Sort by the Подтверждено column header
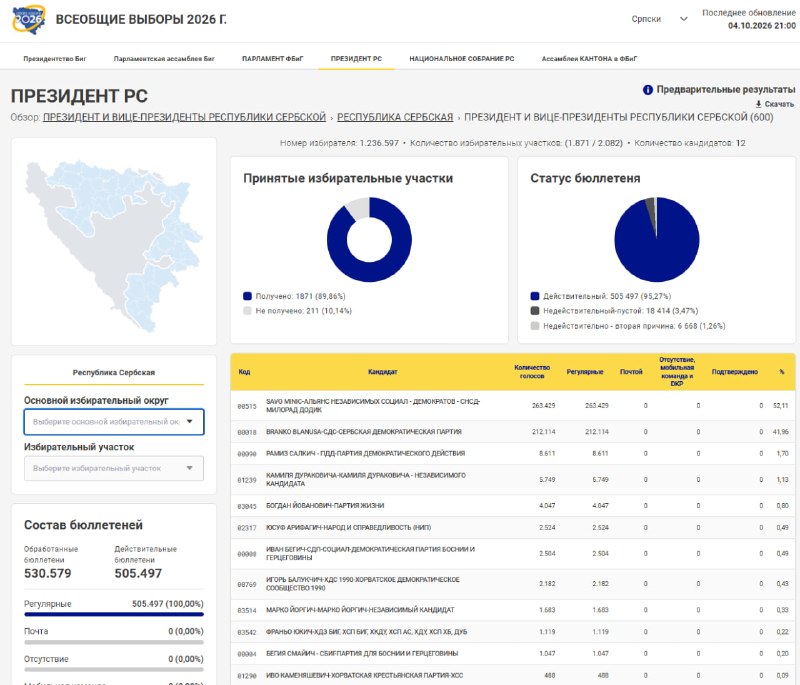The width and height of the screenshot is (800, 685). pyautogui.click(x=735, y=372)
